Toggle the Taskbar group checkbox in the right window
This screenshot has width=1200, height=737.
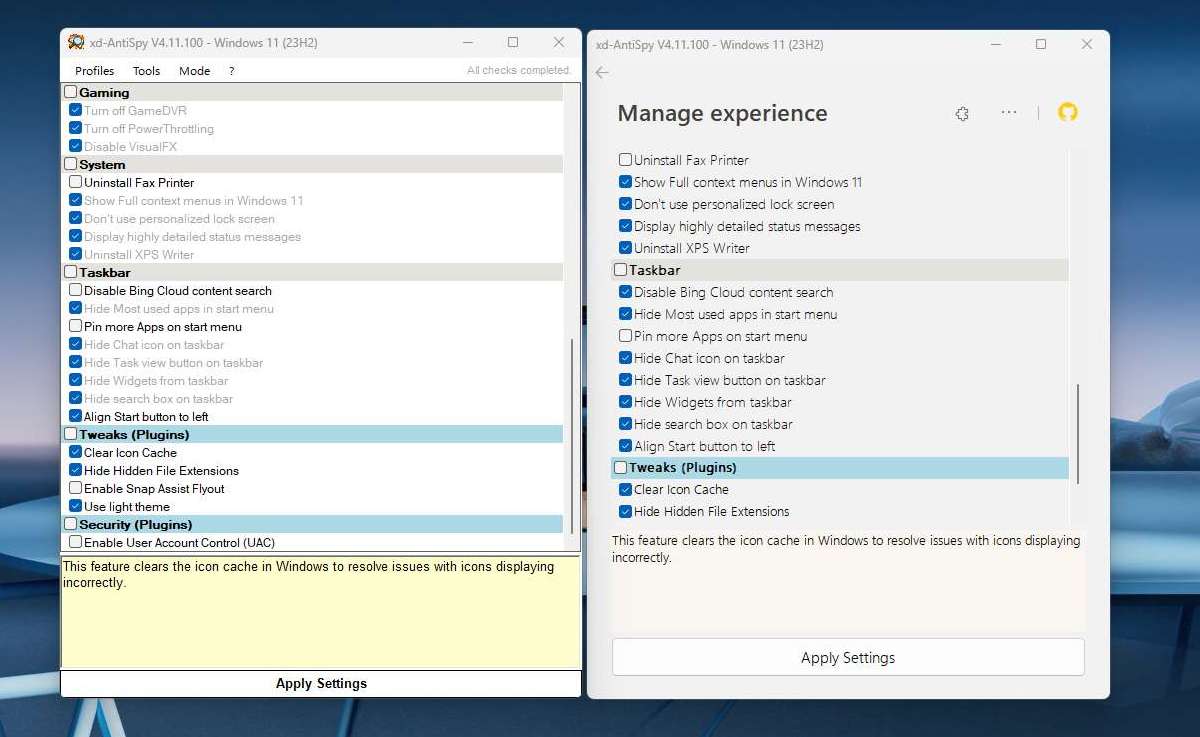pos(621,270)
